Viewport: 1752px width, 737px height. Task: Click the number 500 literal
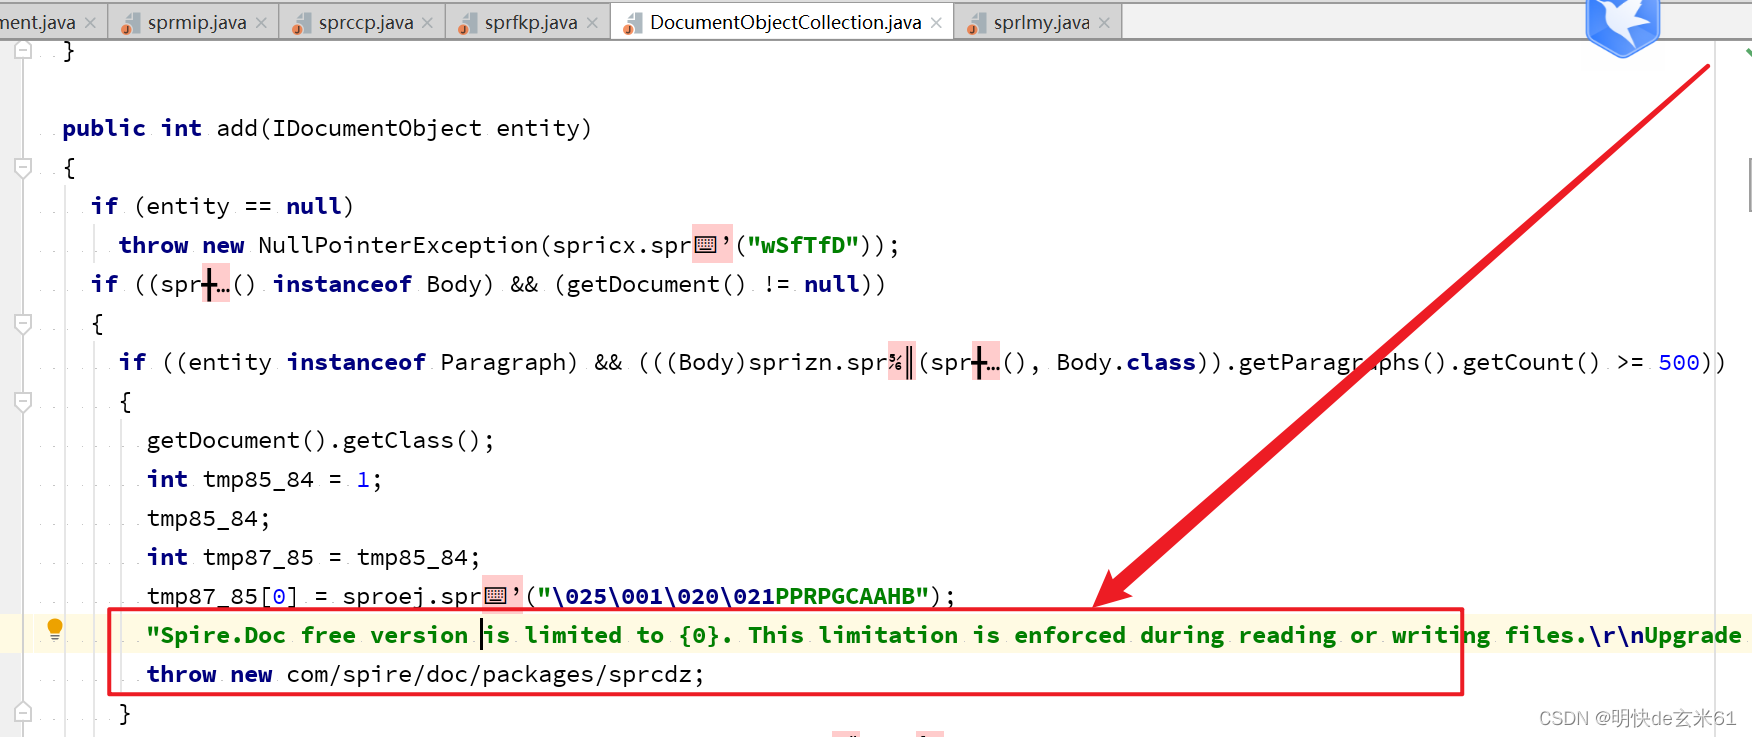[1678, 362]
